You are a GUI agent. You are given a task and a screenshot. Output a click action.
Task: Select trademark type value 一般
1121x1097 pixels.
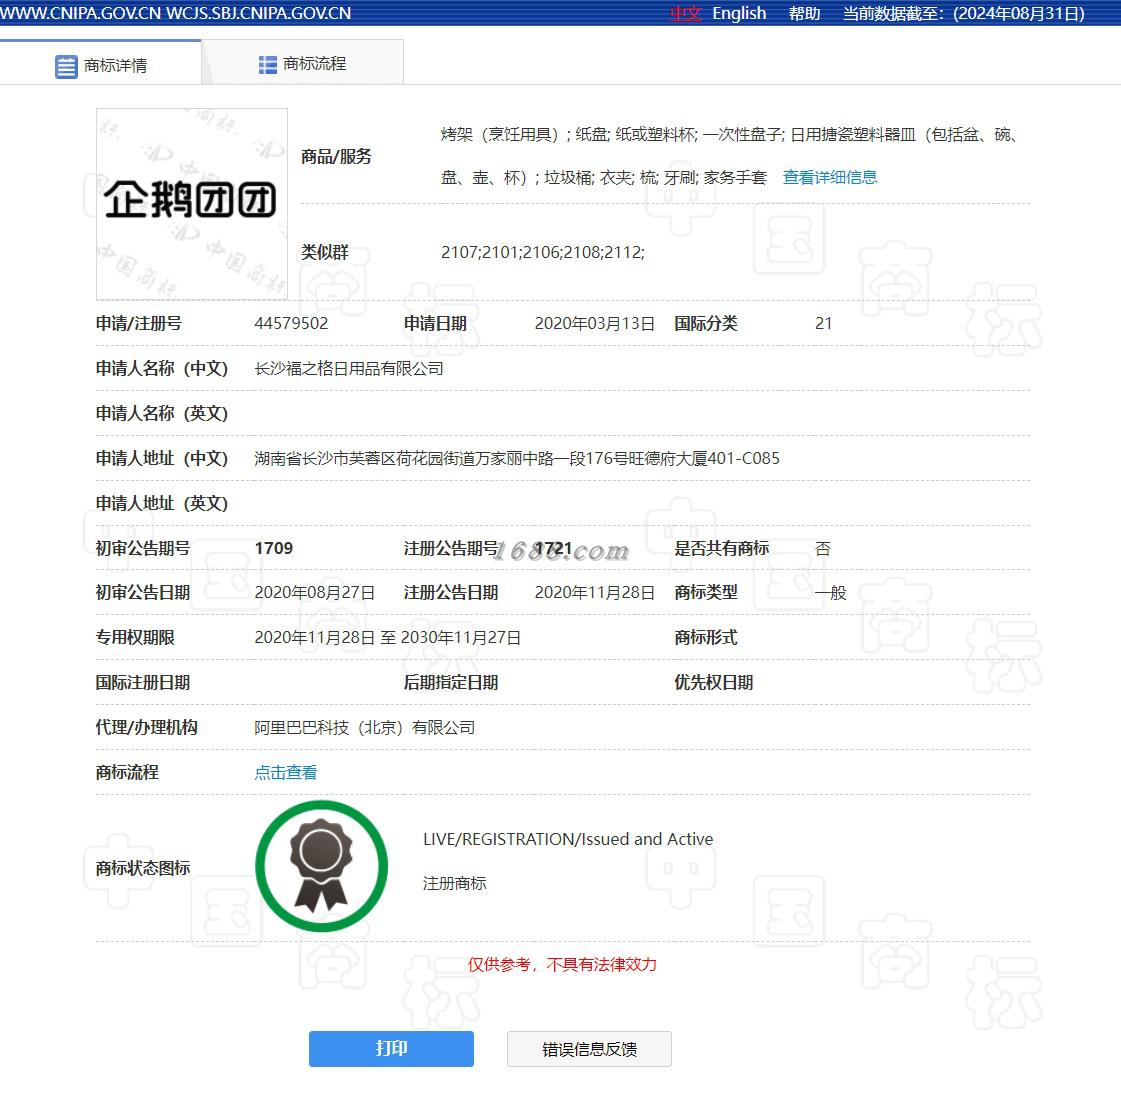tap(831, 593)
